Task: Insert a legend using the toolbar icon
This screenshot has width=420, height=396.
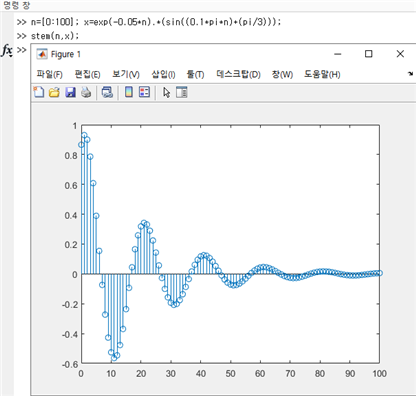Action: pyautogui.click(x=144, y=92)
